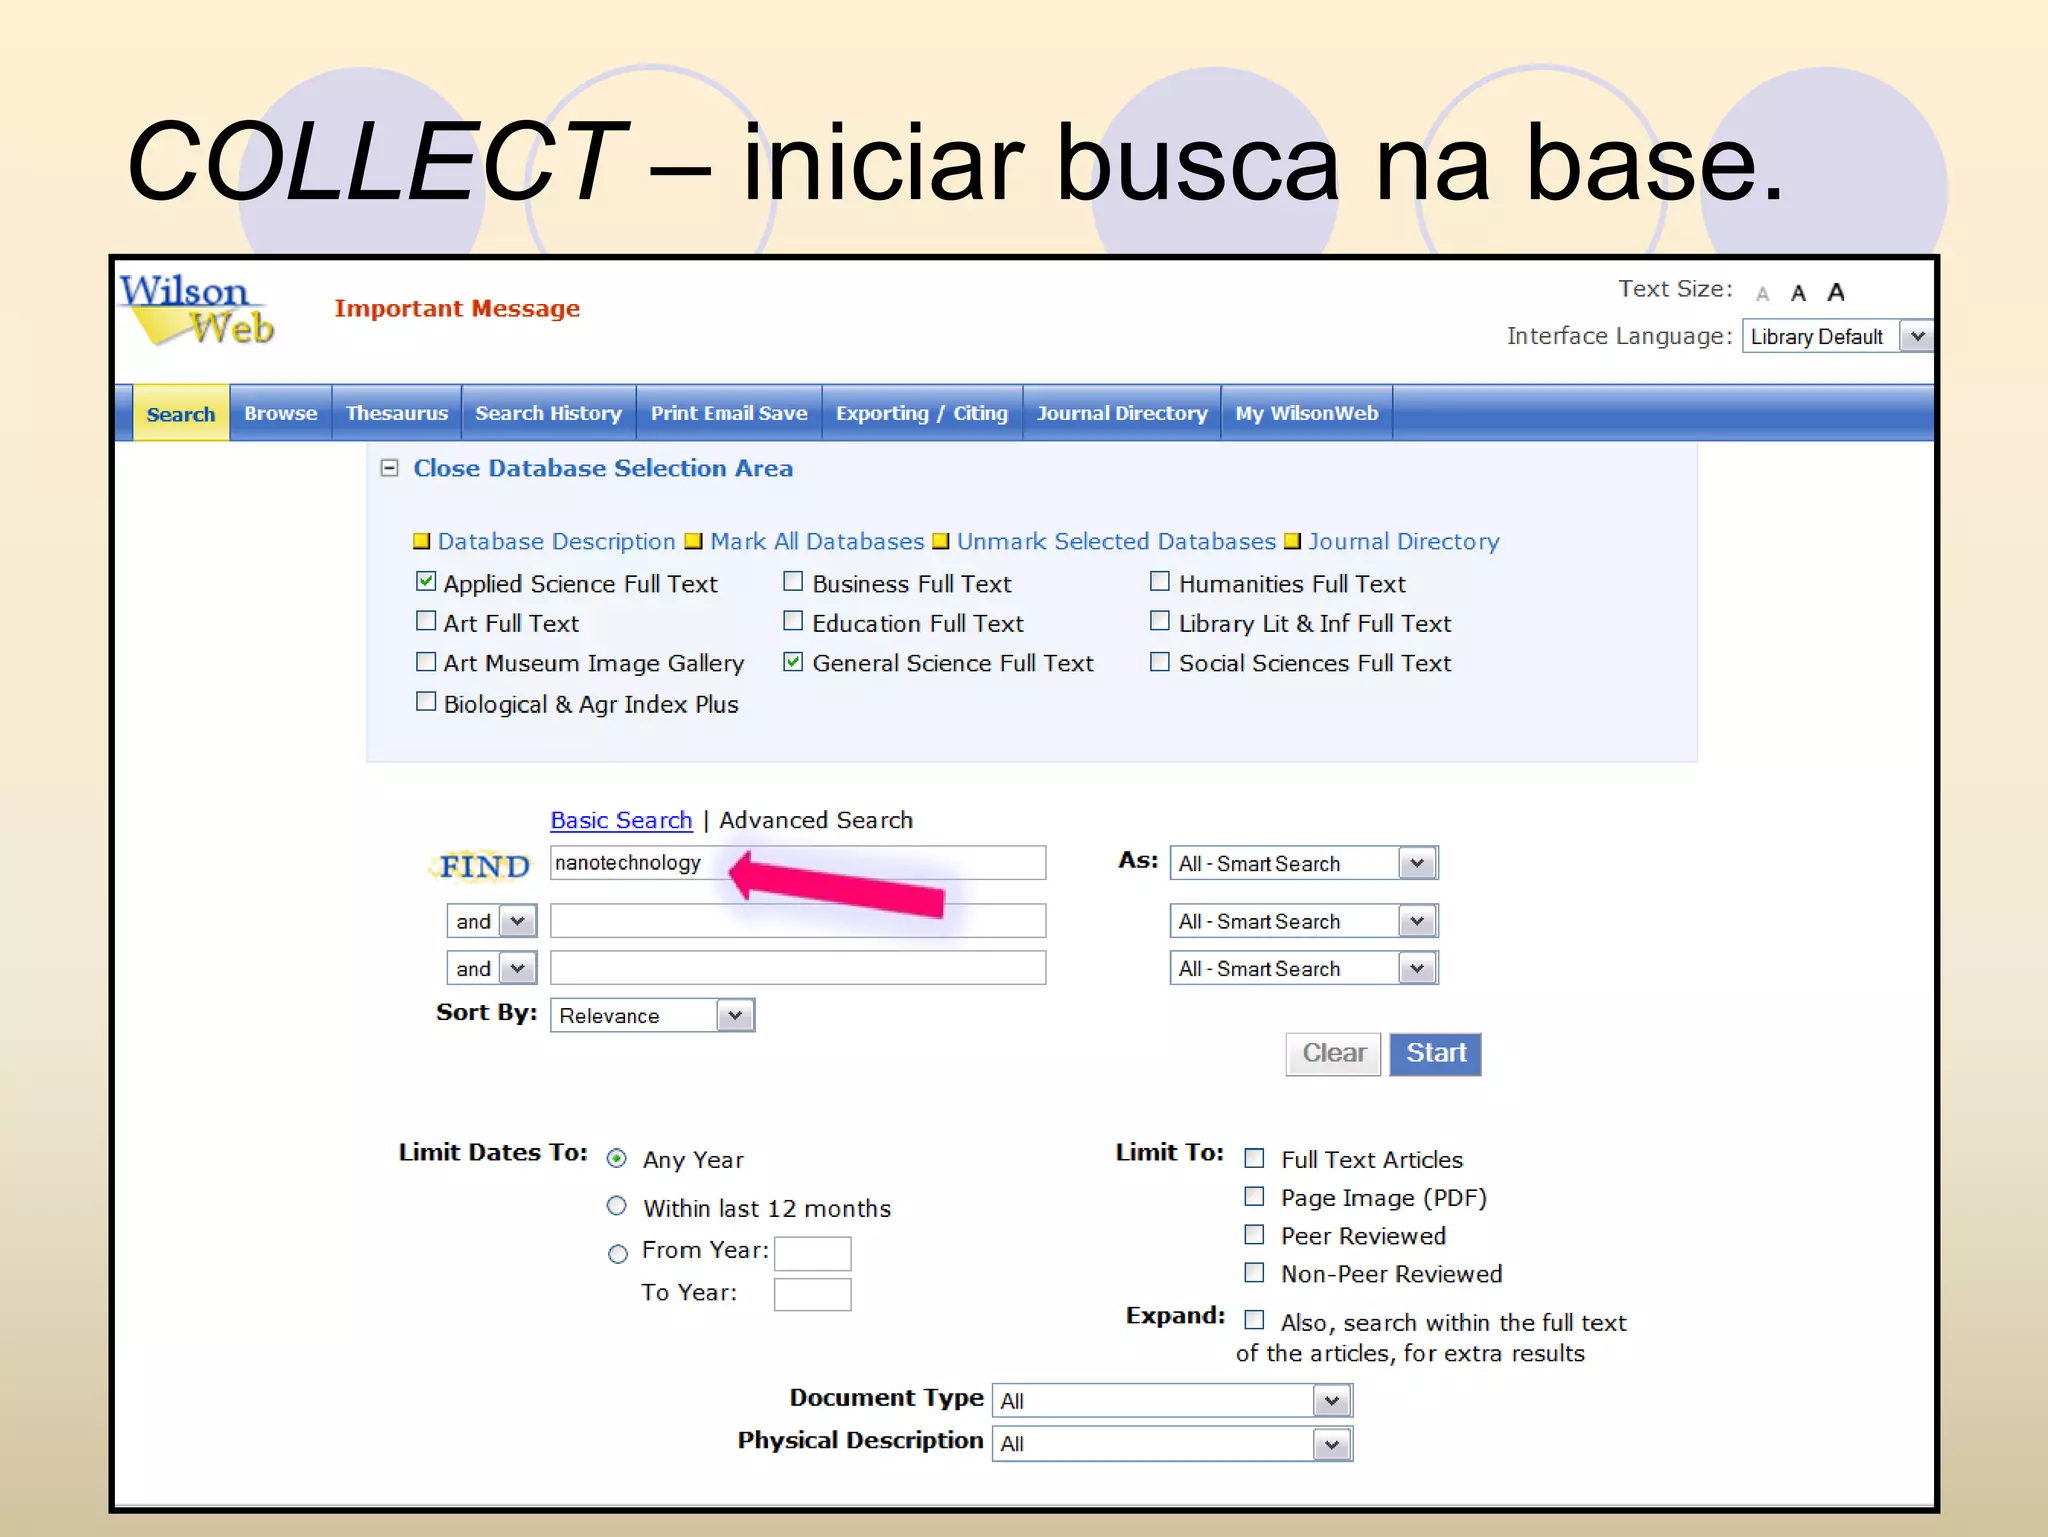Click the FIND field containing nanotechnology

point(798,863)
